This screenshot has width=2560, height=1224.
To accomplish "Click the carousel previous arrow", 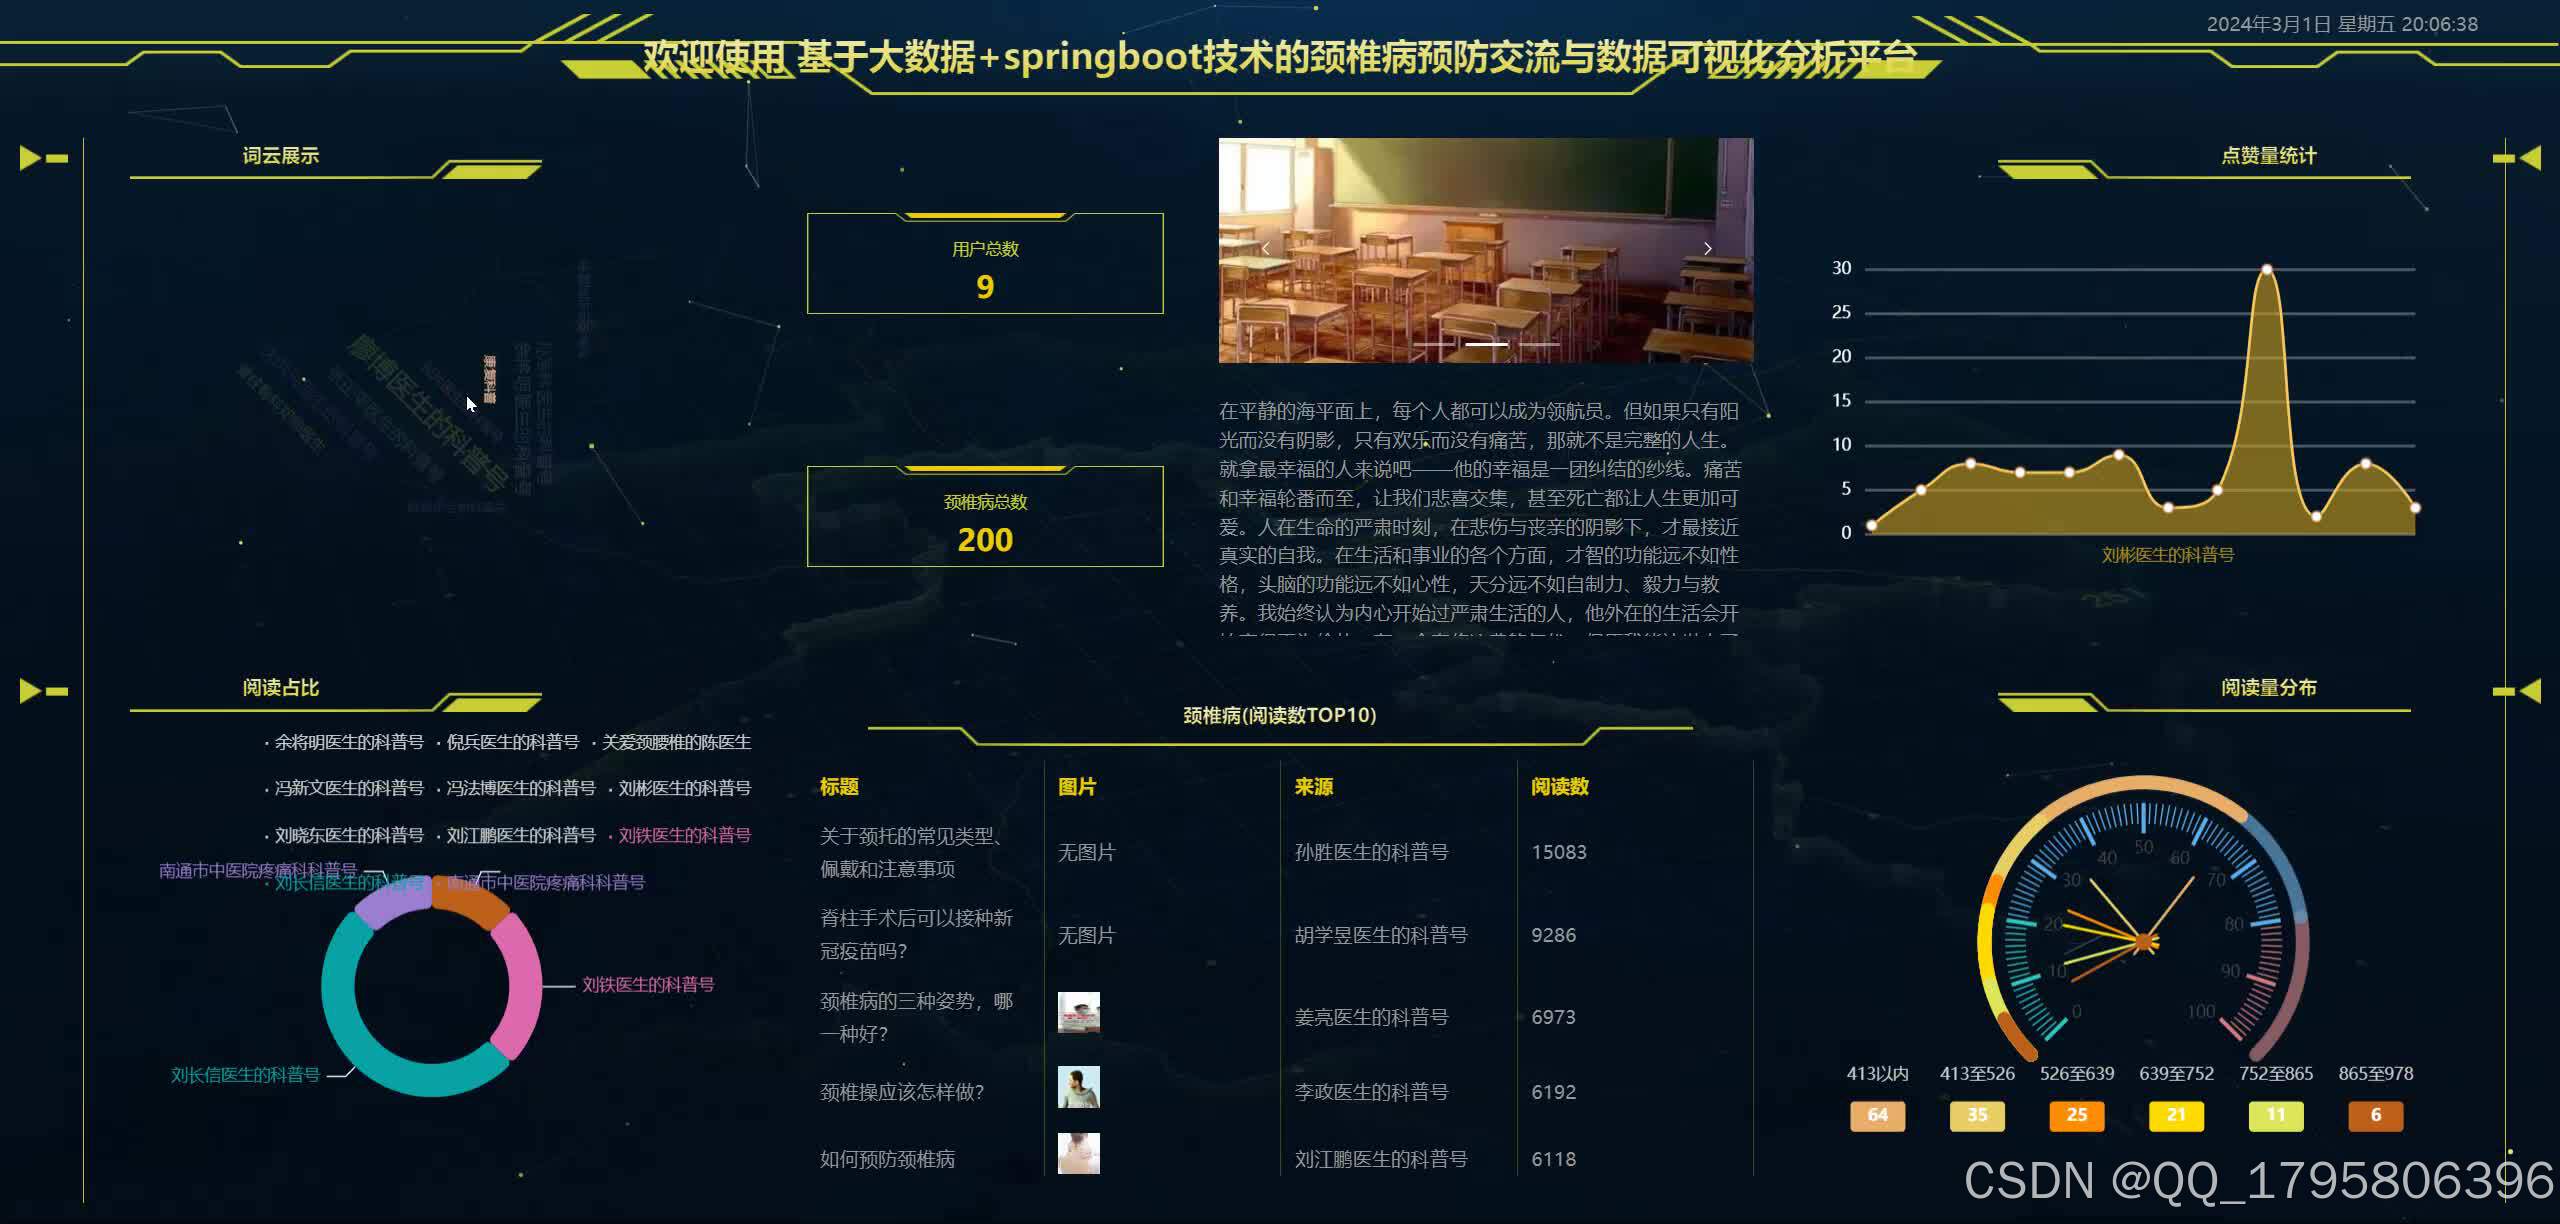I will 1265,249.
